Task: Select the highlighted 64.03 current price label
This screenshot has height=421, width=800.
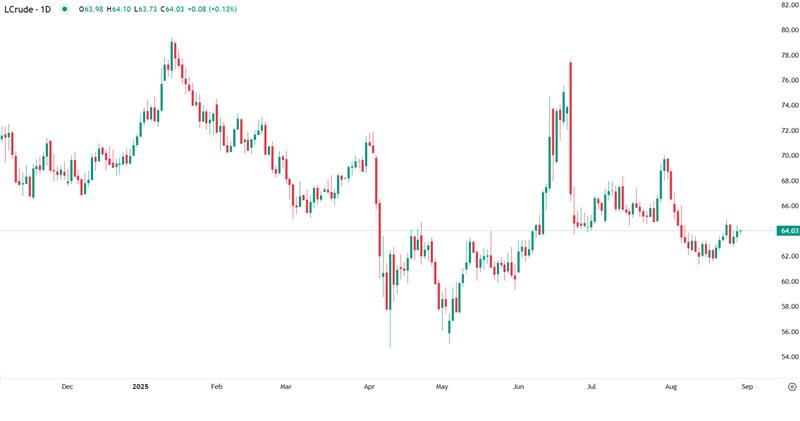Action: [x=789, y=231]
